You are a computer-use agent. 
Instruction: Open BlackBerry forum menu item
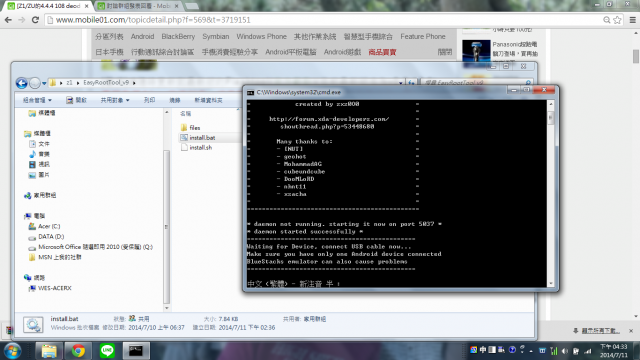click(x=178, y=36)
